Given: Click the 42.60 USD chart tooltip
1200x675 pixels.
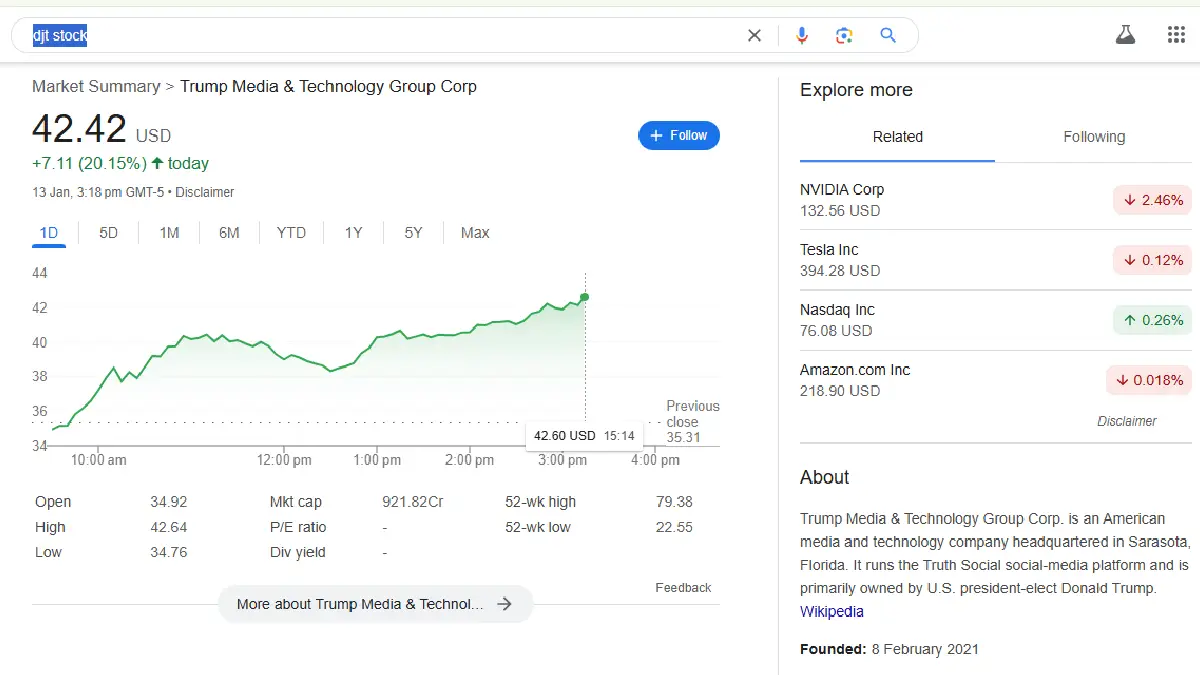Looking at the screenshot, I should pyautogui.click(x=584, y=436).
